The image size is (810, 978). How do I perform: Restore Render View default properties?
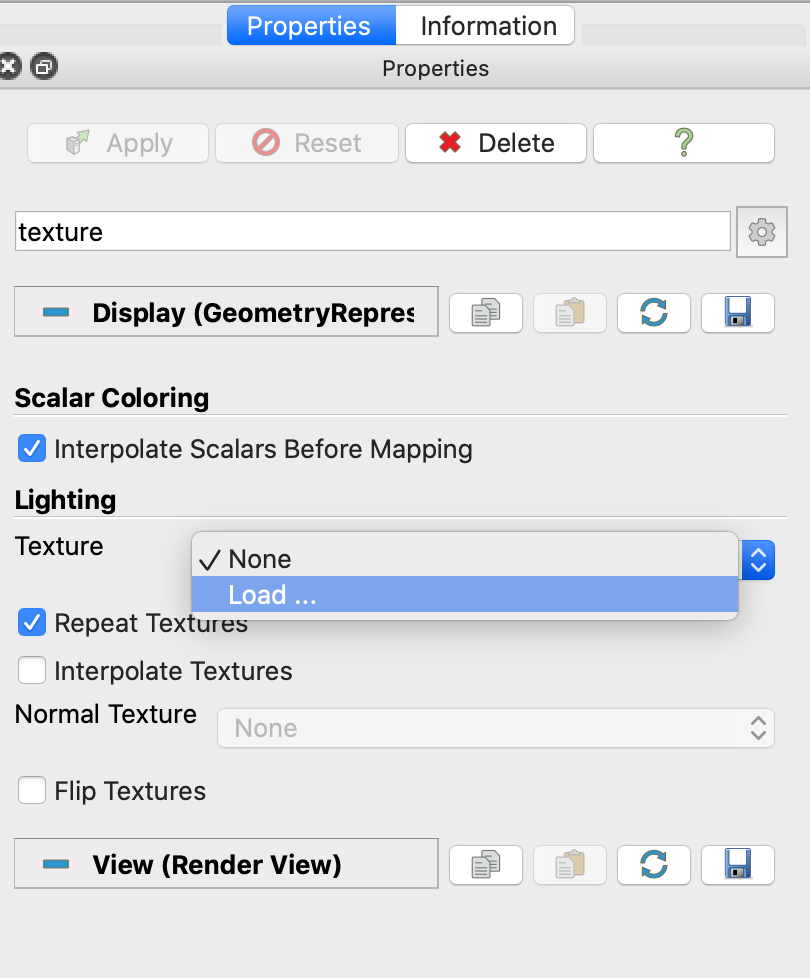pyautogui.click(x=653, y=864)
